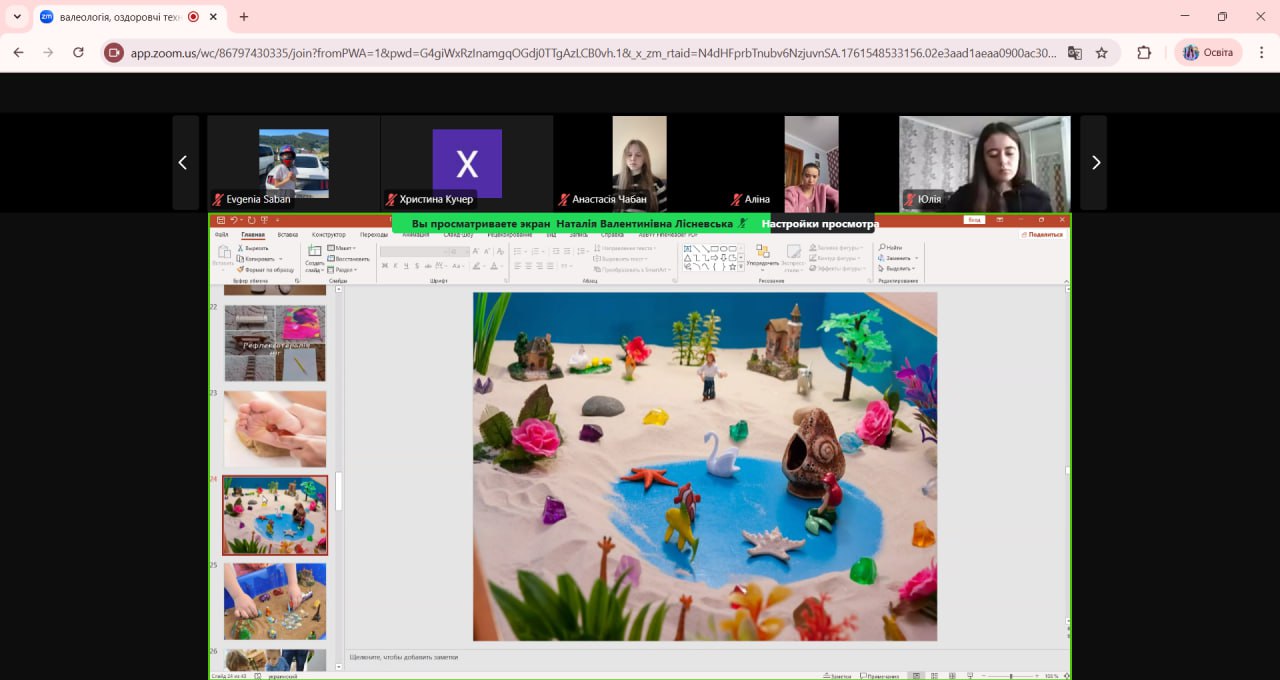Click Chrome's reload page icon

point(78,53)
